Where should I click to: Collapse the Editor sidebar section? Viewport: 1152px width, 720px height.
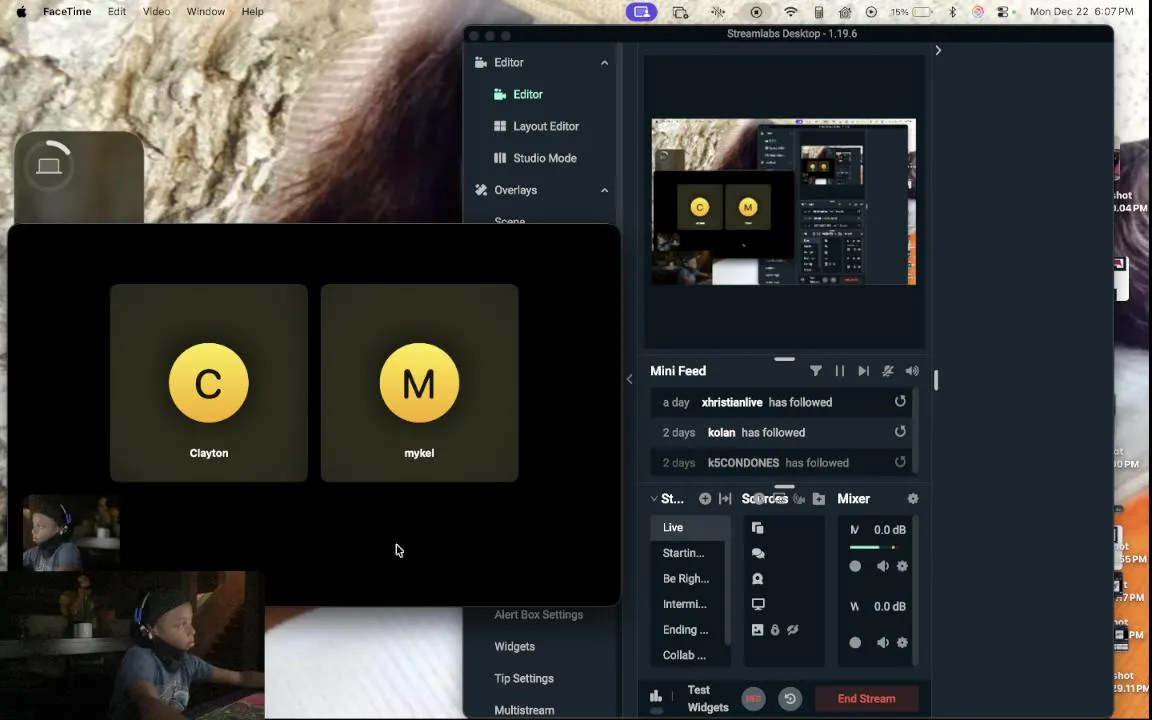pyautogui.click(x=605, y=62)
